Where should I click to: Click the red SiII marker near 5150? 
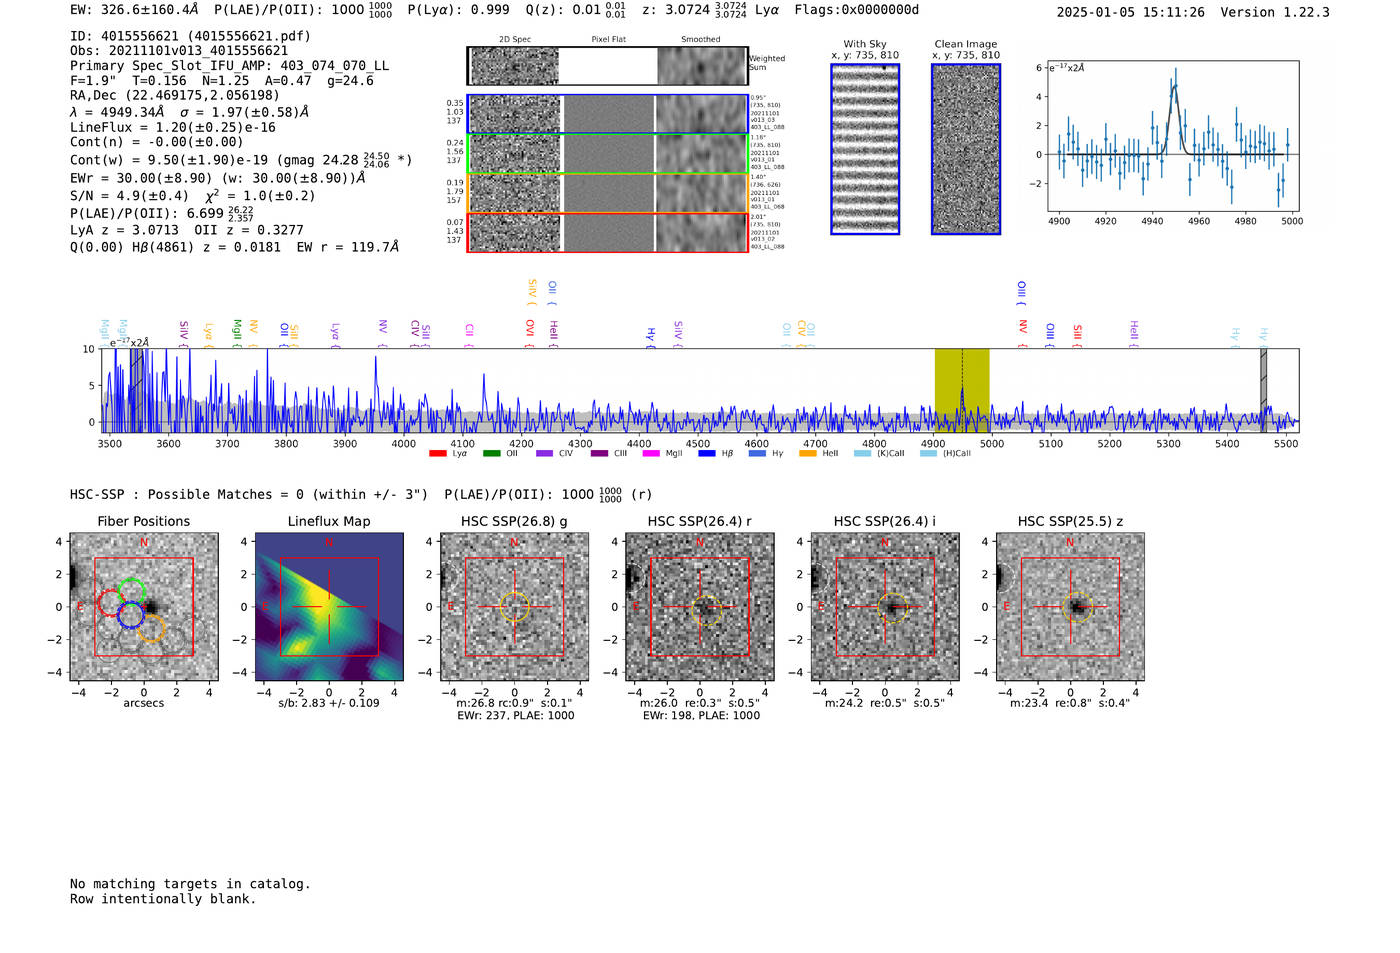tap(1078, 335)
